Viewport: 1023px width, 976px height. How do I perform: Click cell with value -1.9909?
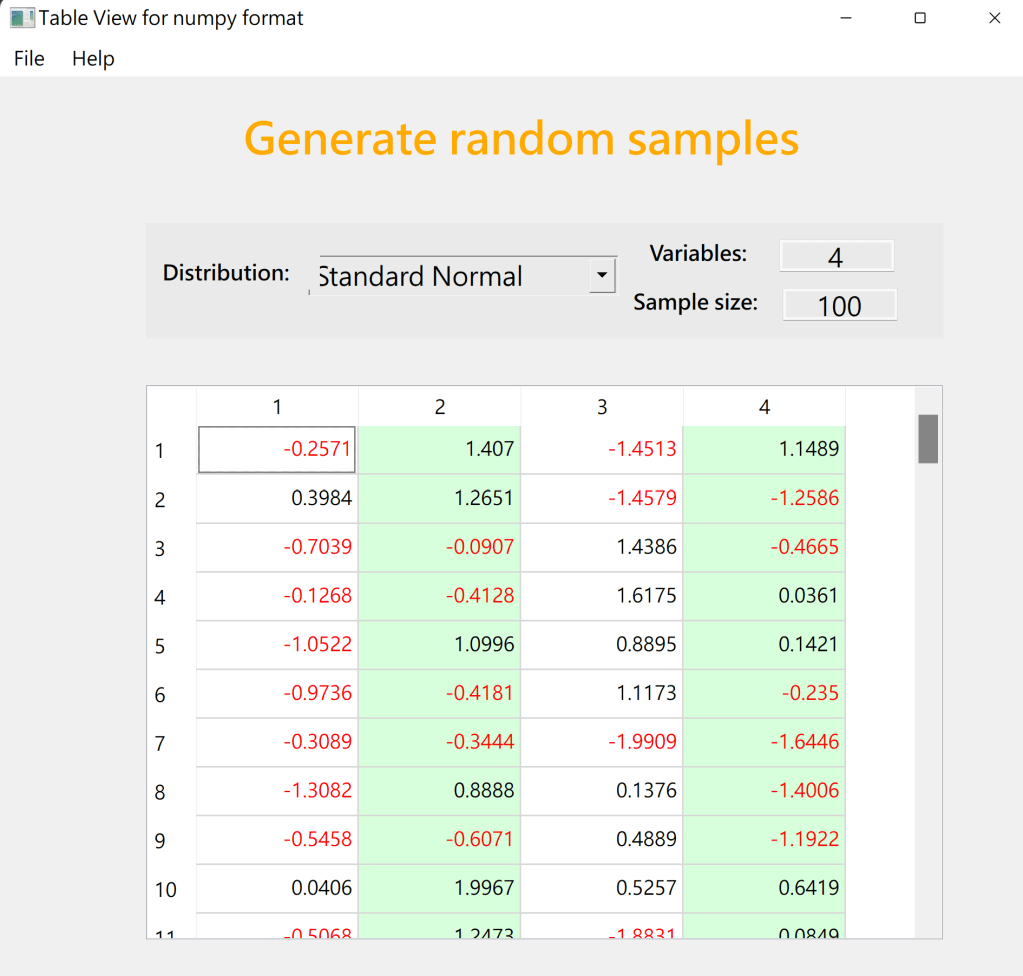pos(602,742)
